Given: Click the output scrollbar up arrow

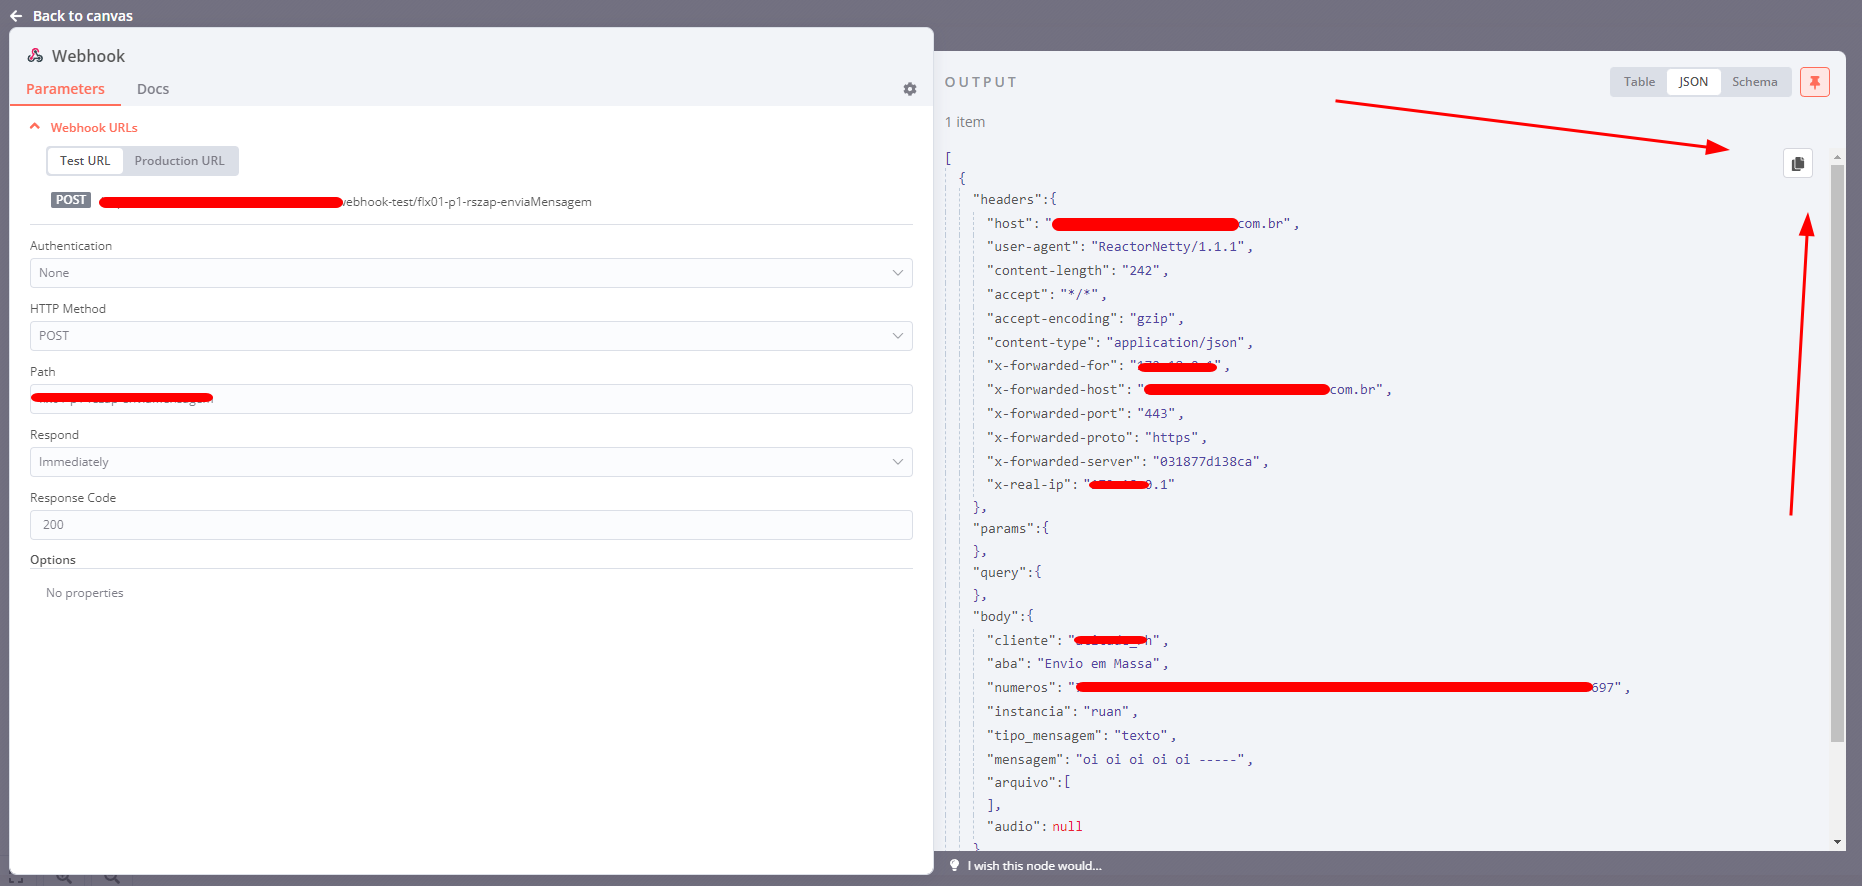Looking at the screenshot, I should [1837, 158].
